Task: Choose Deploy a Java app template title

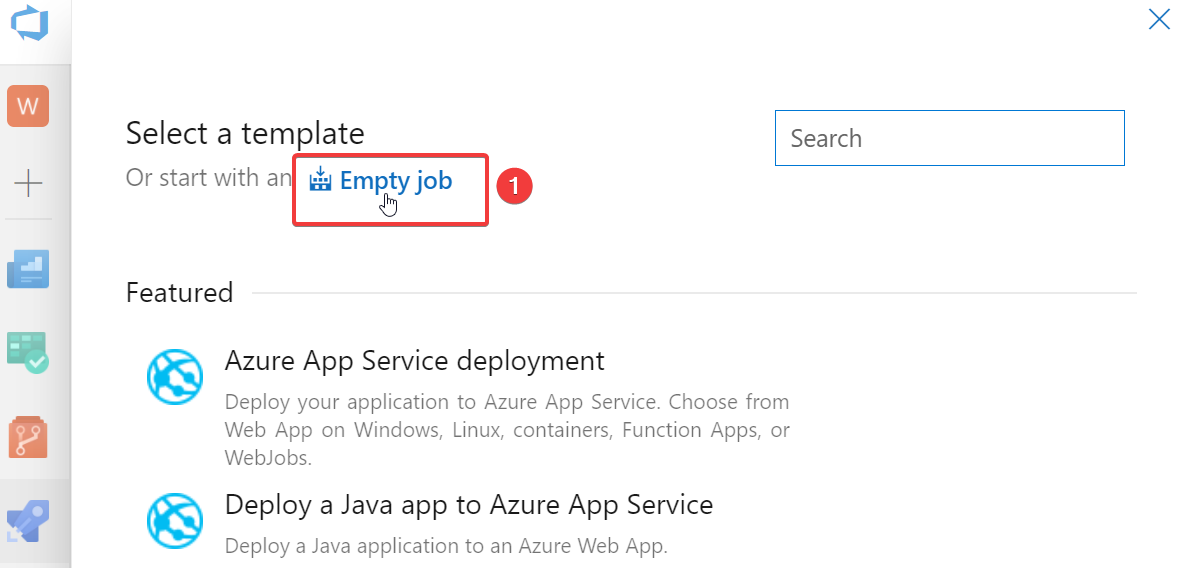Action: 468,504
